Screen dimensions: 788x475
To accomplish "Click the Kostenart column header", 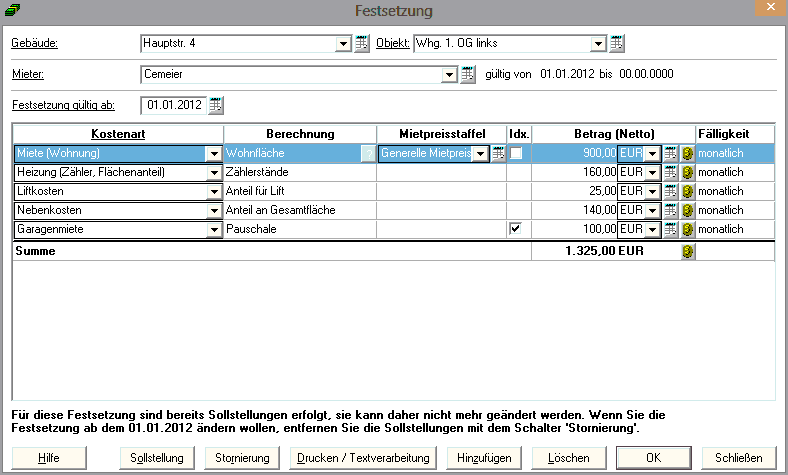I will coord(118,134).
